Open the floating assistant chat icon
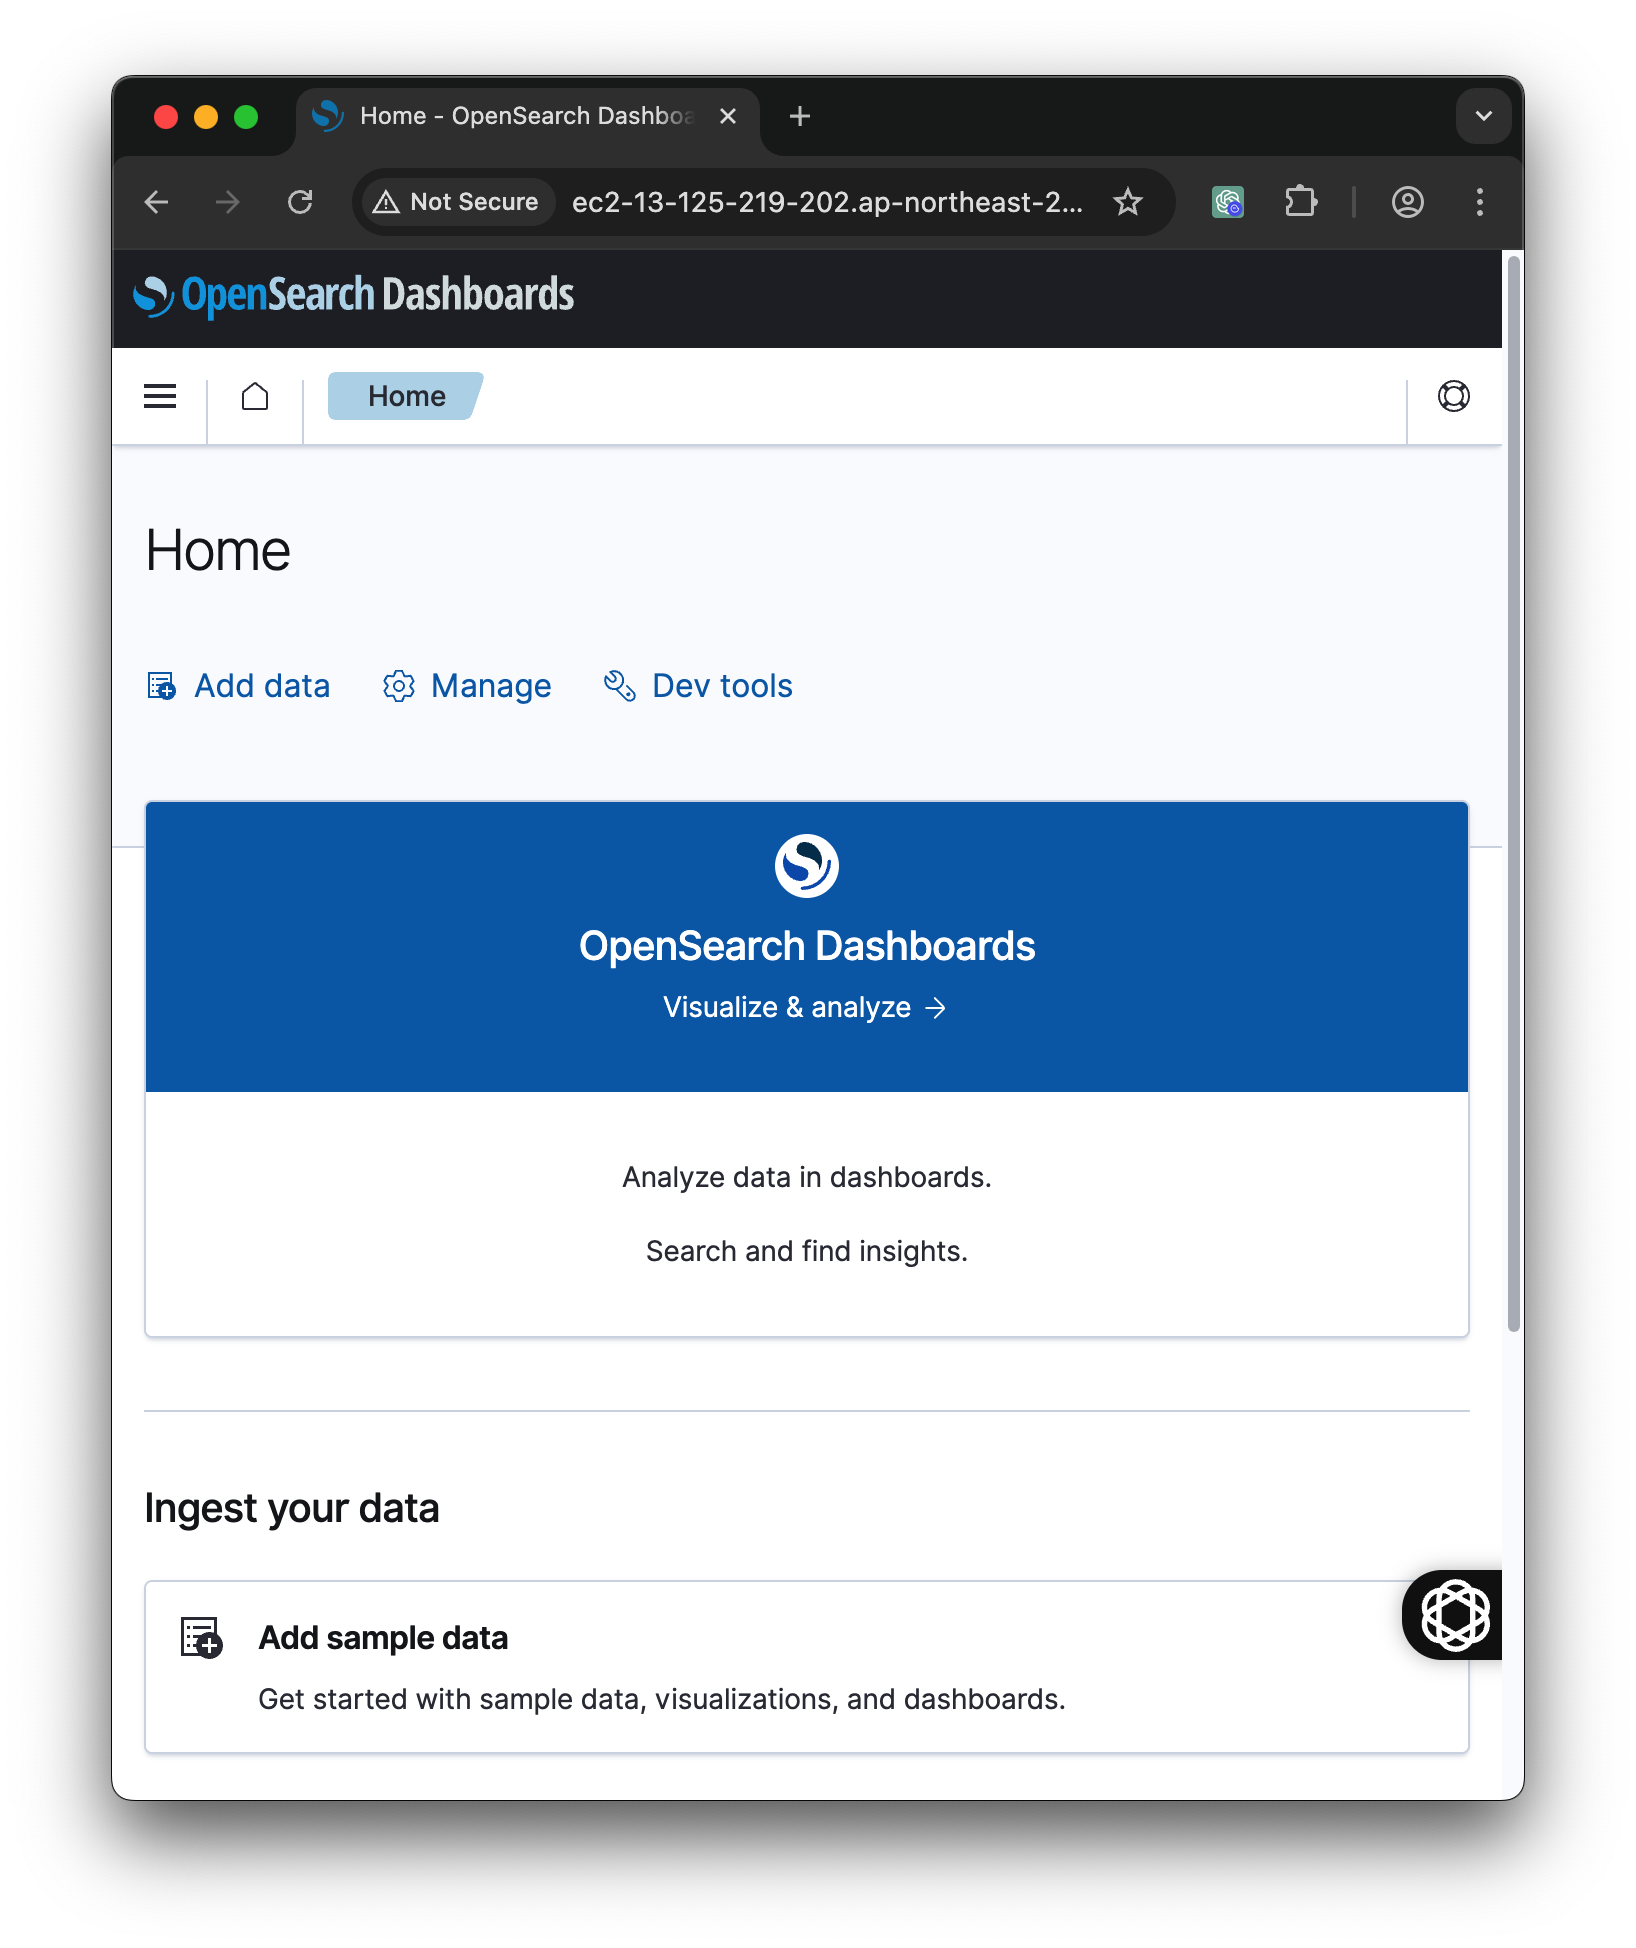1636x1948 pixels. pyautogui.click(x=1455, y=1615)
